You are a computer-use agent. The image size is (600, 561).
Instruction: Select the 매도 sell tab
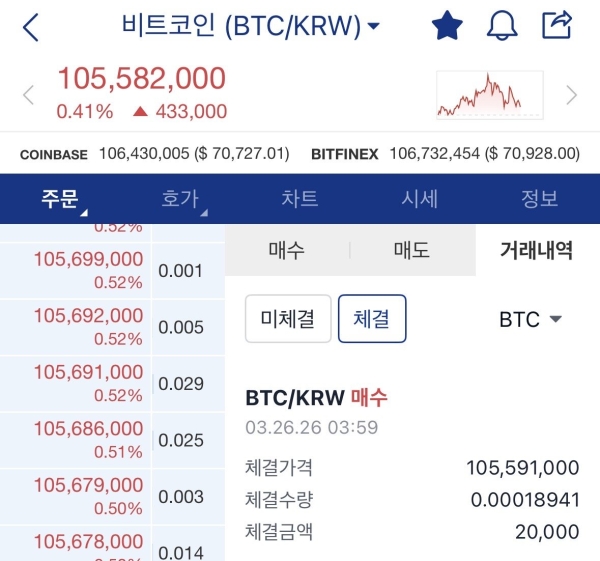[411, 250]
